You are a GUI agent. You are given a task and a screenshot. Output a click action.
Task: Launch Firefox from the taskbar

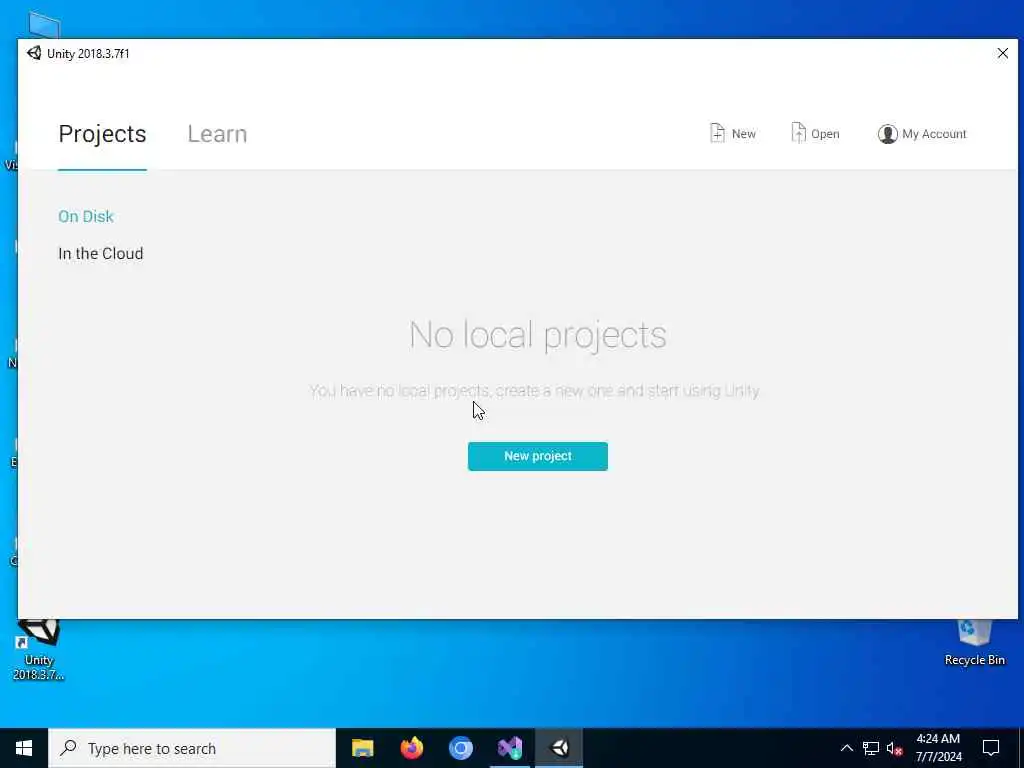coord(411,748)
